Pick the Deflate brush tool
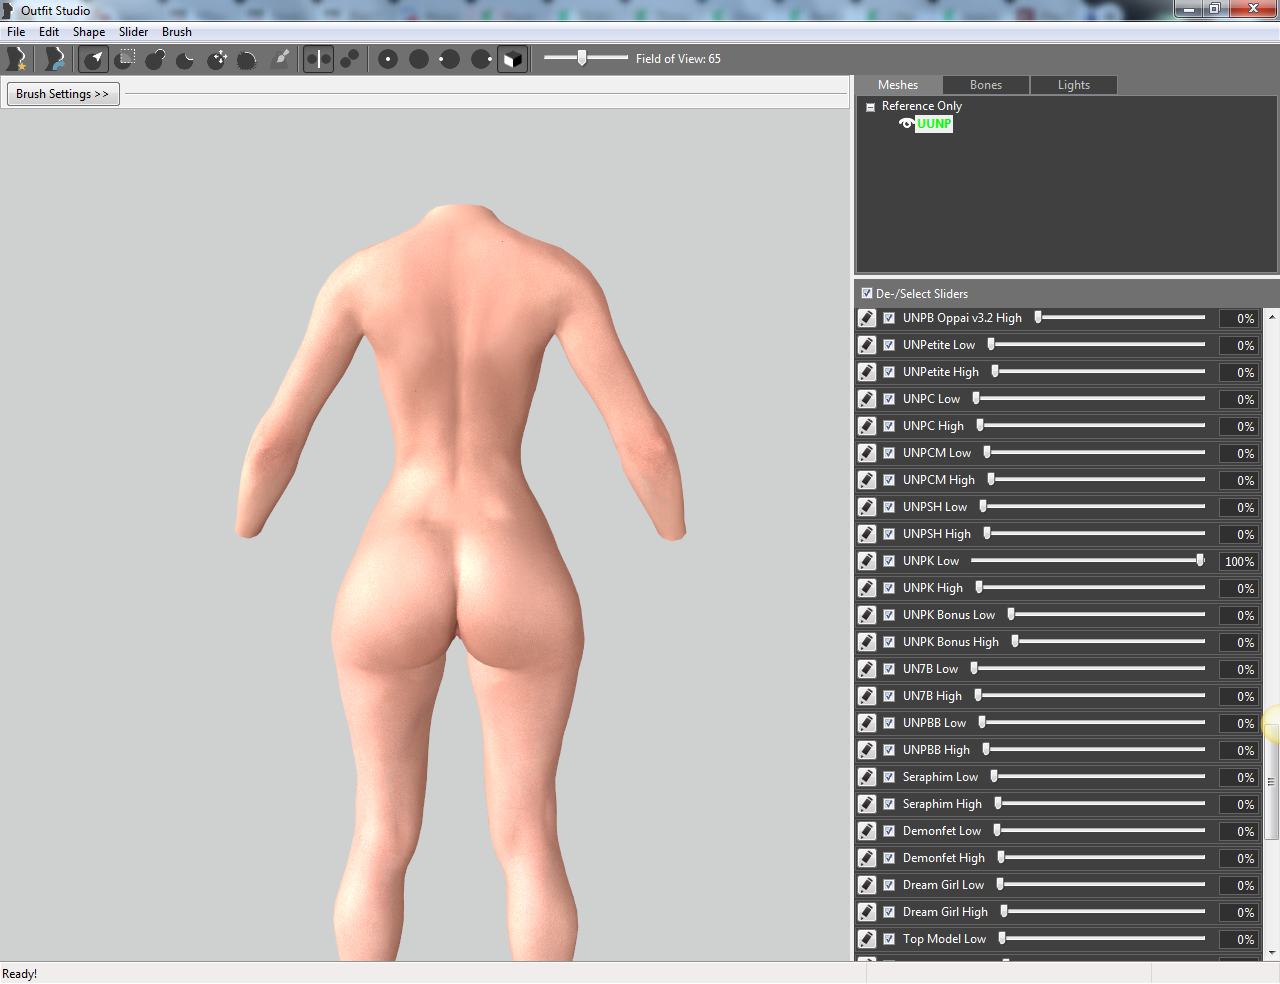 [x=185, y=59]
